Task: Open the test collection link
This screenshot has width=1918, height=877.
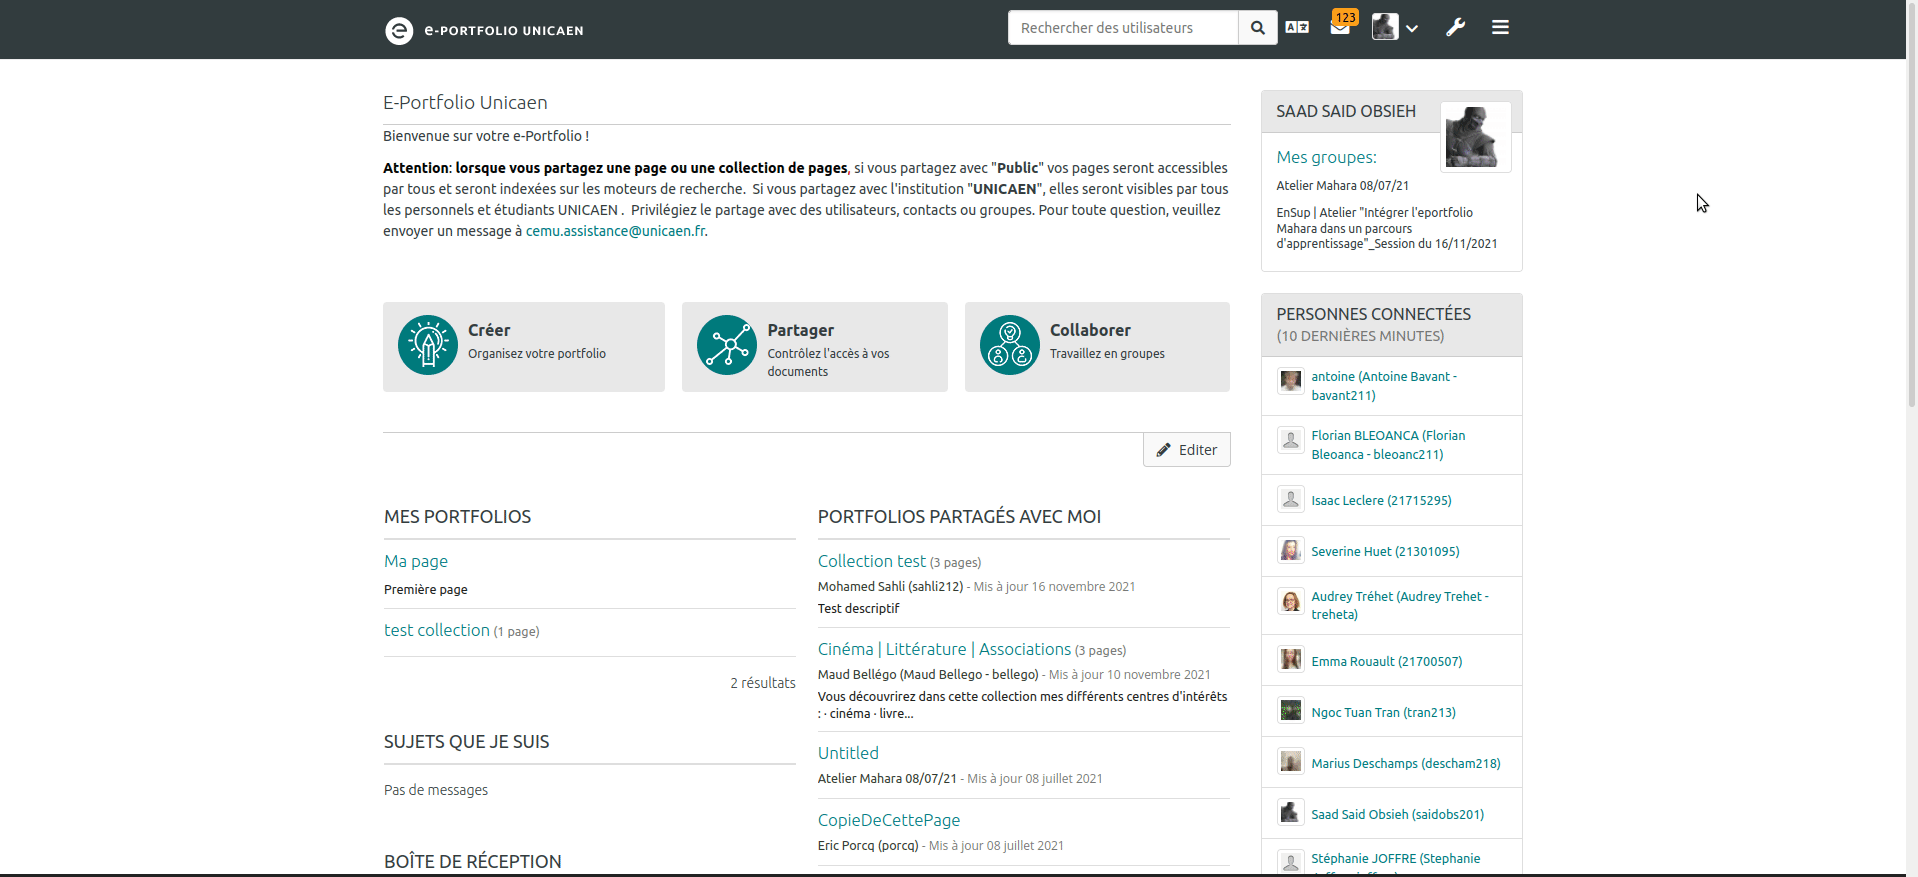Action: coord(437,630)
